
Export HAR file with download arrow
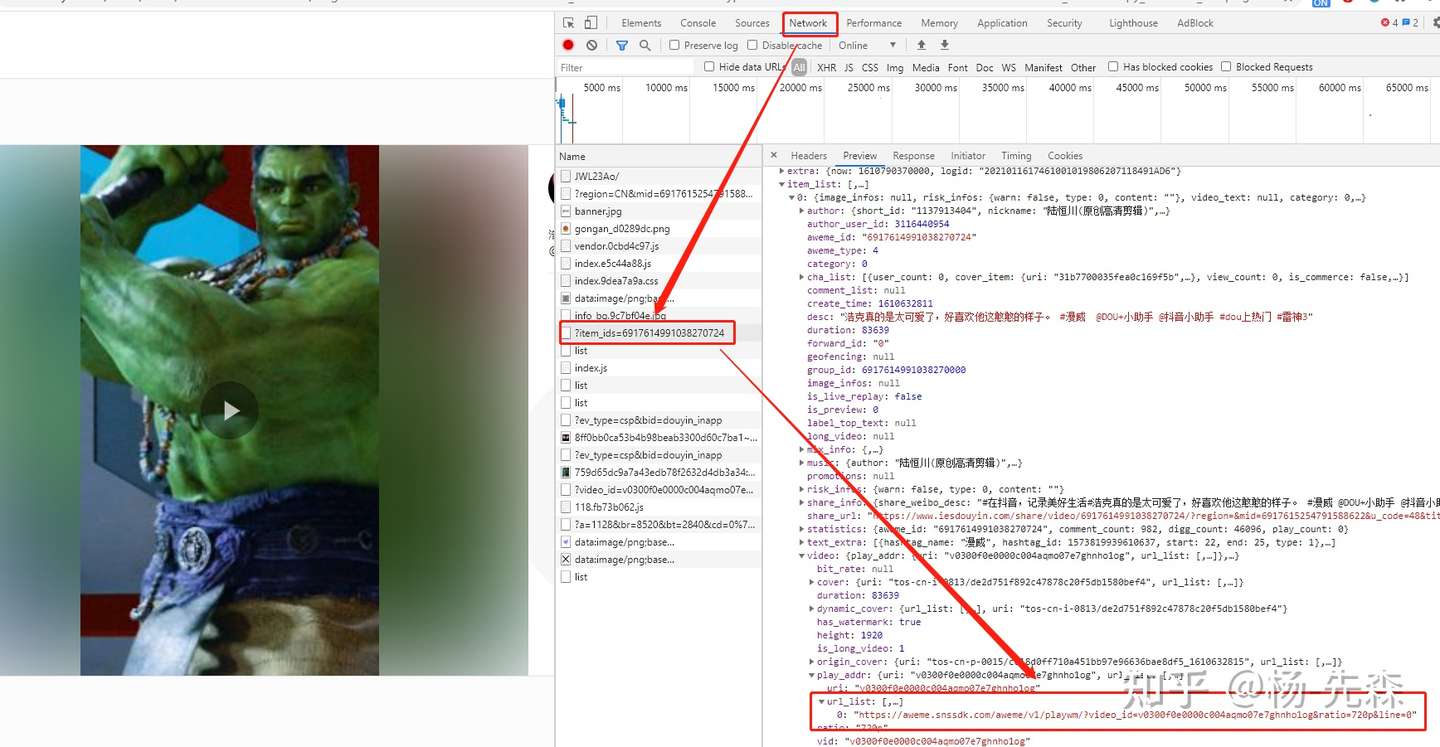coord(944,45)
